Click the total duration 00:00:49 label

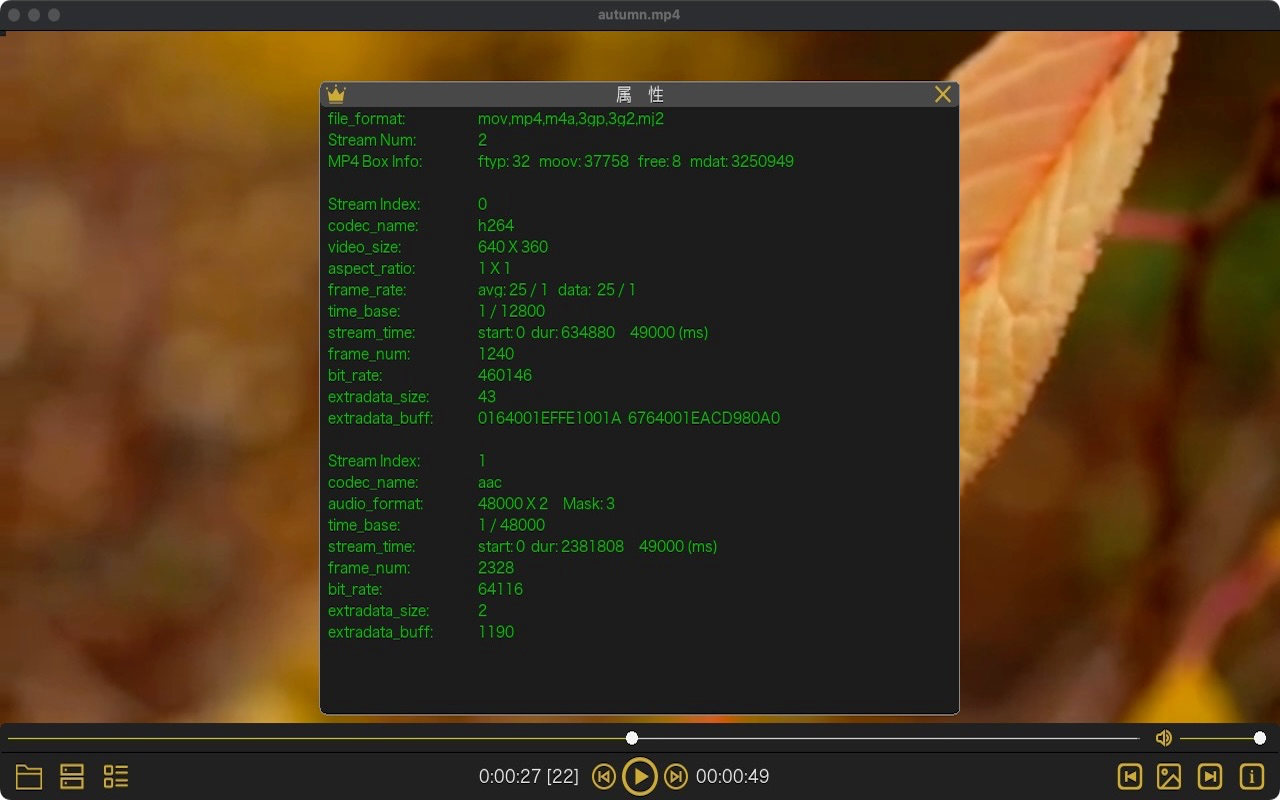732,776
